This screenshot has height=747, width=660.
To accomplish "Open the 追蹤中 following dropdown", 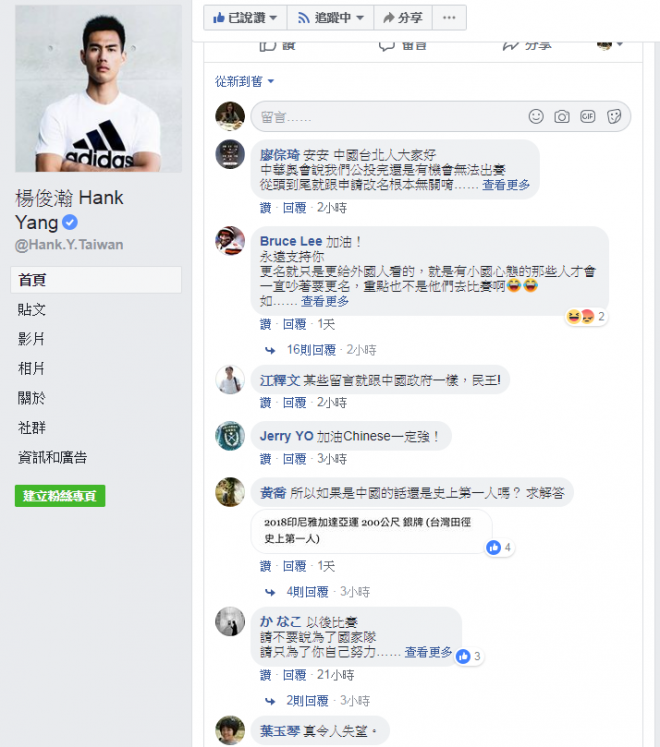I will [327, 17].
